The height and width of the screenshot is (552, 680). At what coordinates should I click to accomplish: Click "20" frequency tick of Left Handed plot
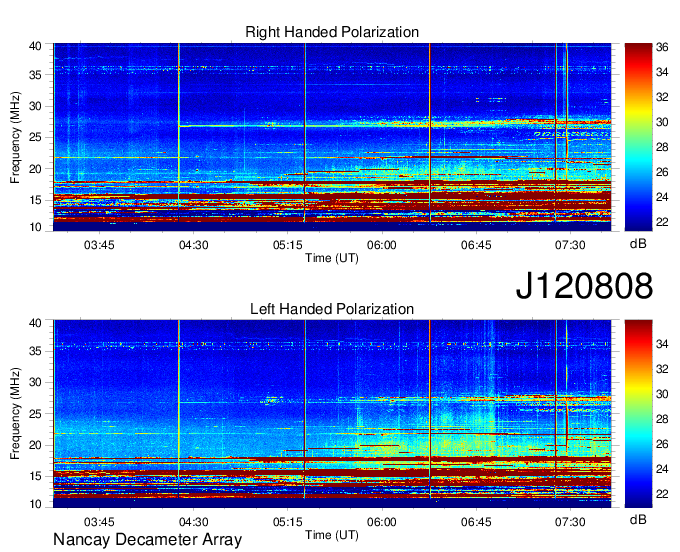click(35, 445)
